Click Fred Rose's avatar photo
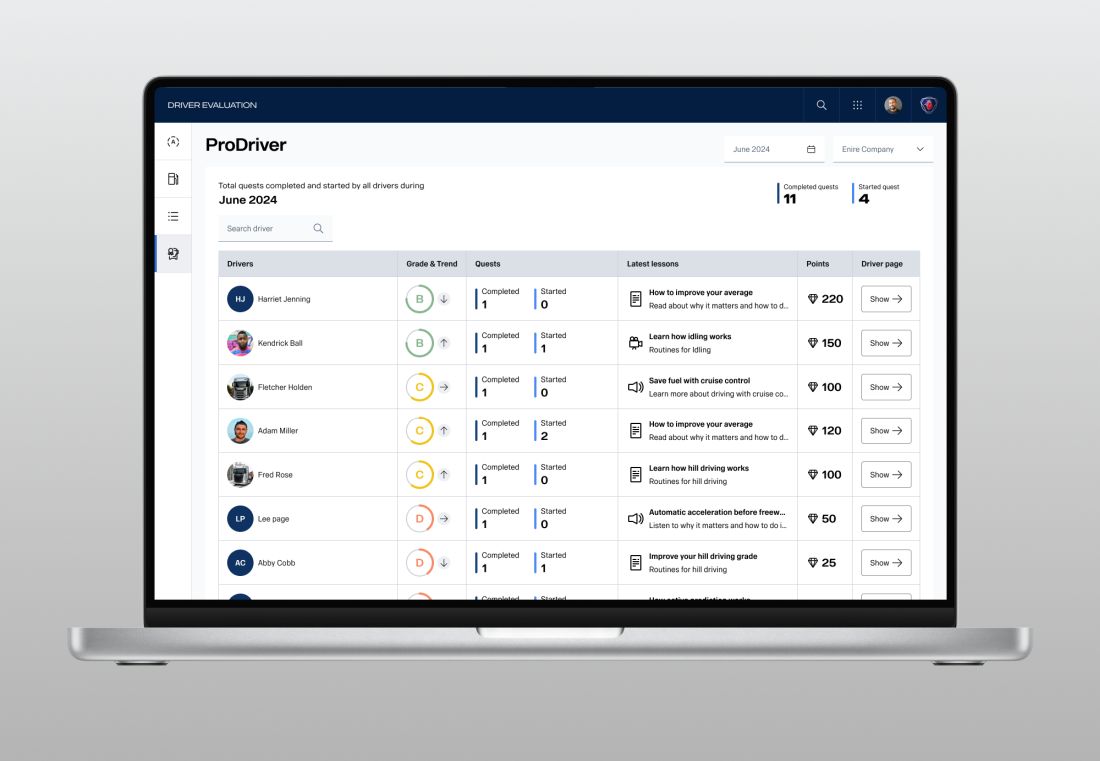The image size is (1100, 761). coord(240,475)
